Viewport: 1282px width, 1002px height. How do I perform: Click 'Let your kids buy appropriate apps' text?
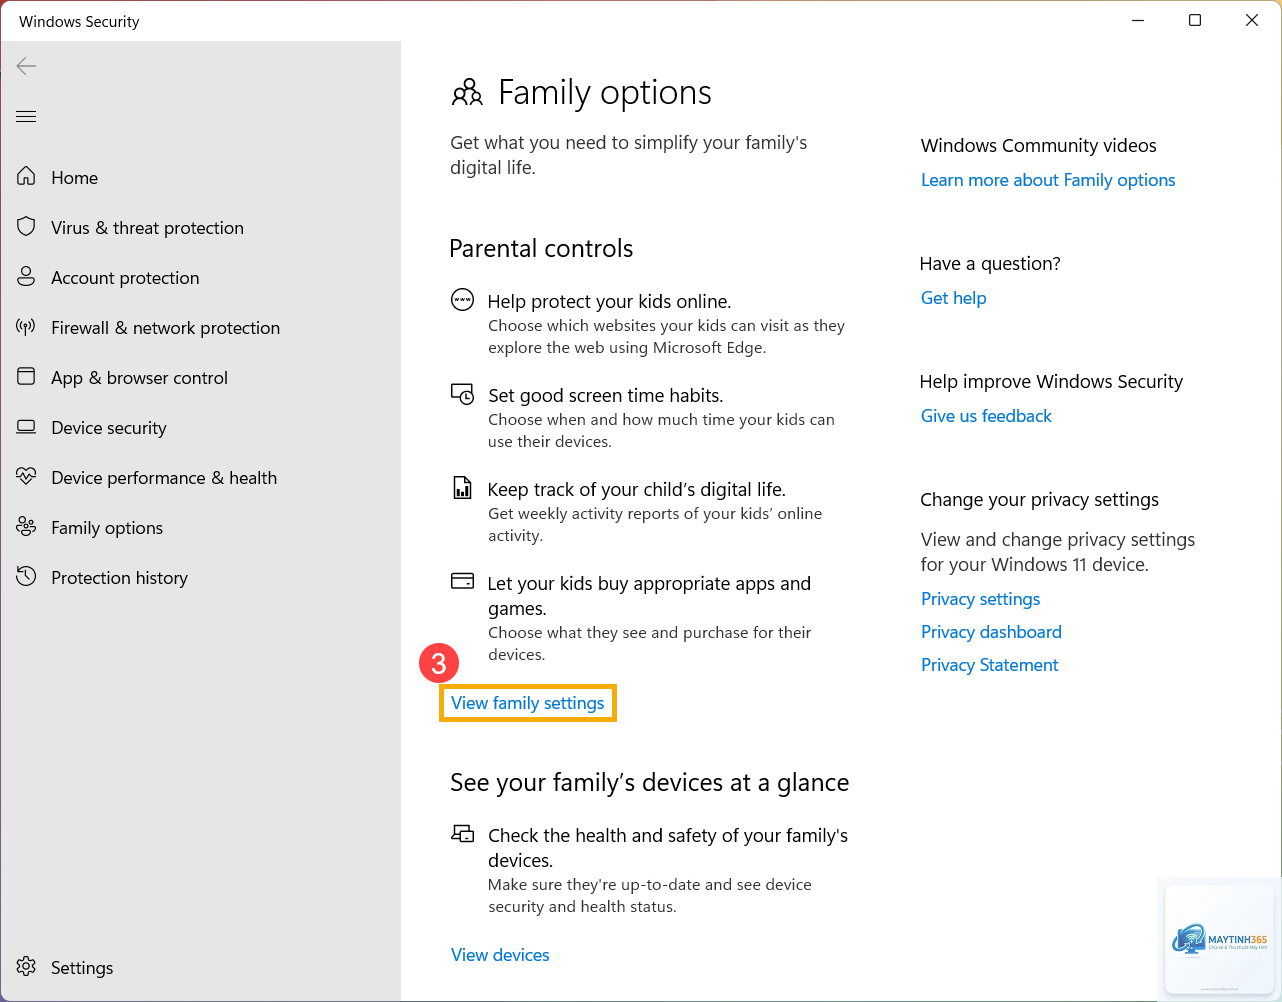(649, 596)
